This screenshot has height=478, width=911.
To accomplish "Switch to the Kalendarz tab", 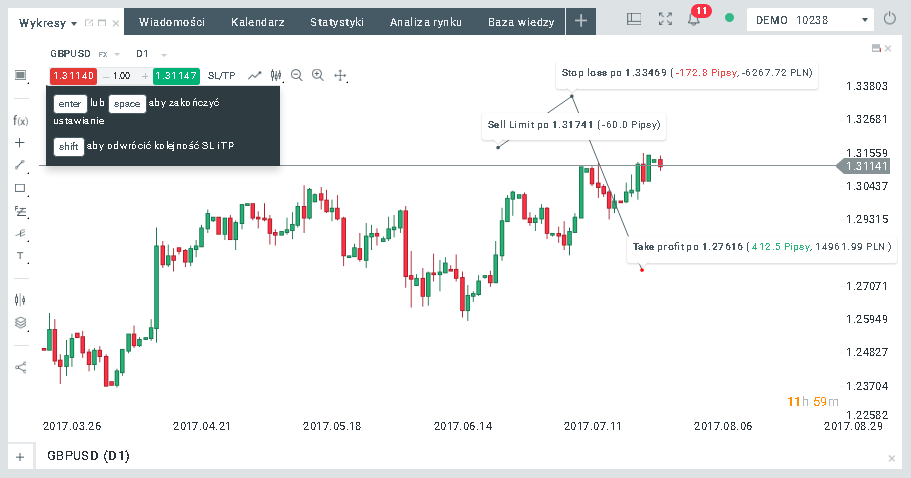I will (258, 20).
